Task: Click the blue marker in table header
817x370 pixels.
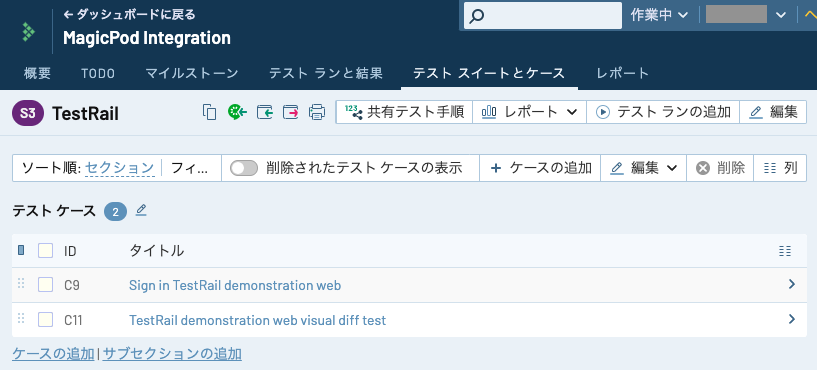Action: [21, 251]
